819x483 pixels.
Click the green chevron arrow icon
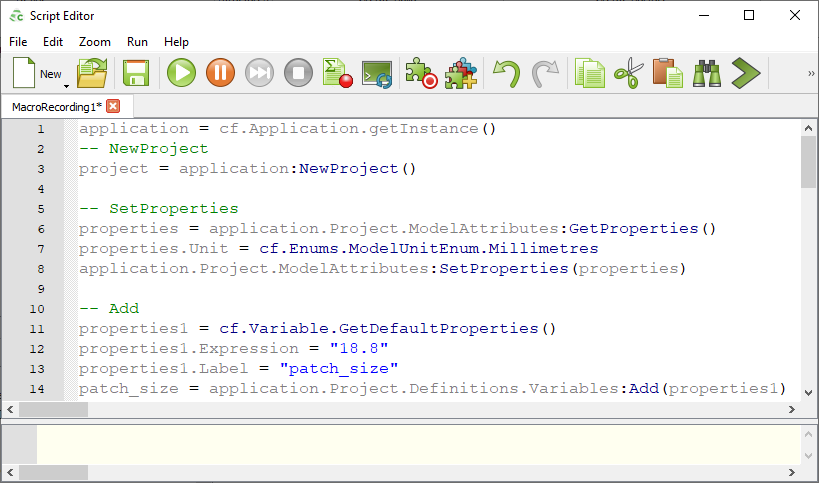[x=746, y=73]
